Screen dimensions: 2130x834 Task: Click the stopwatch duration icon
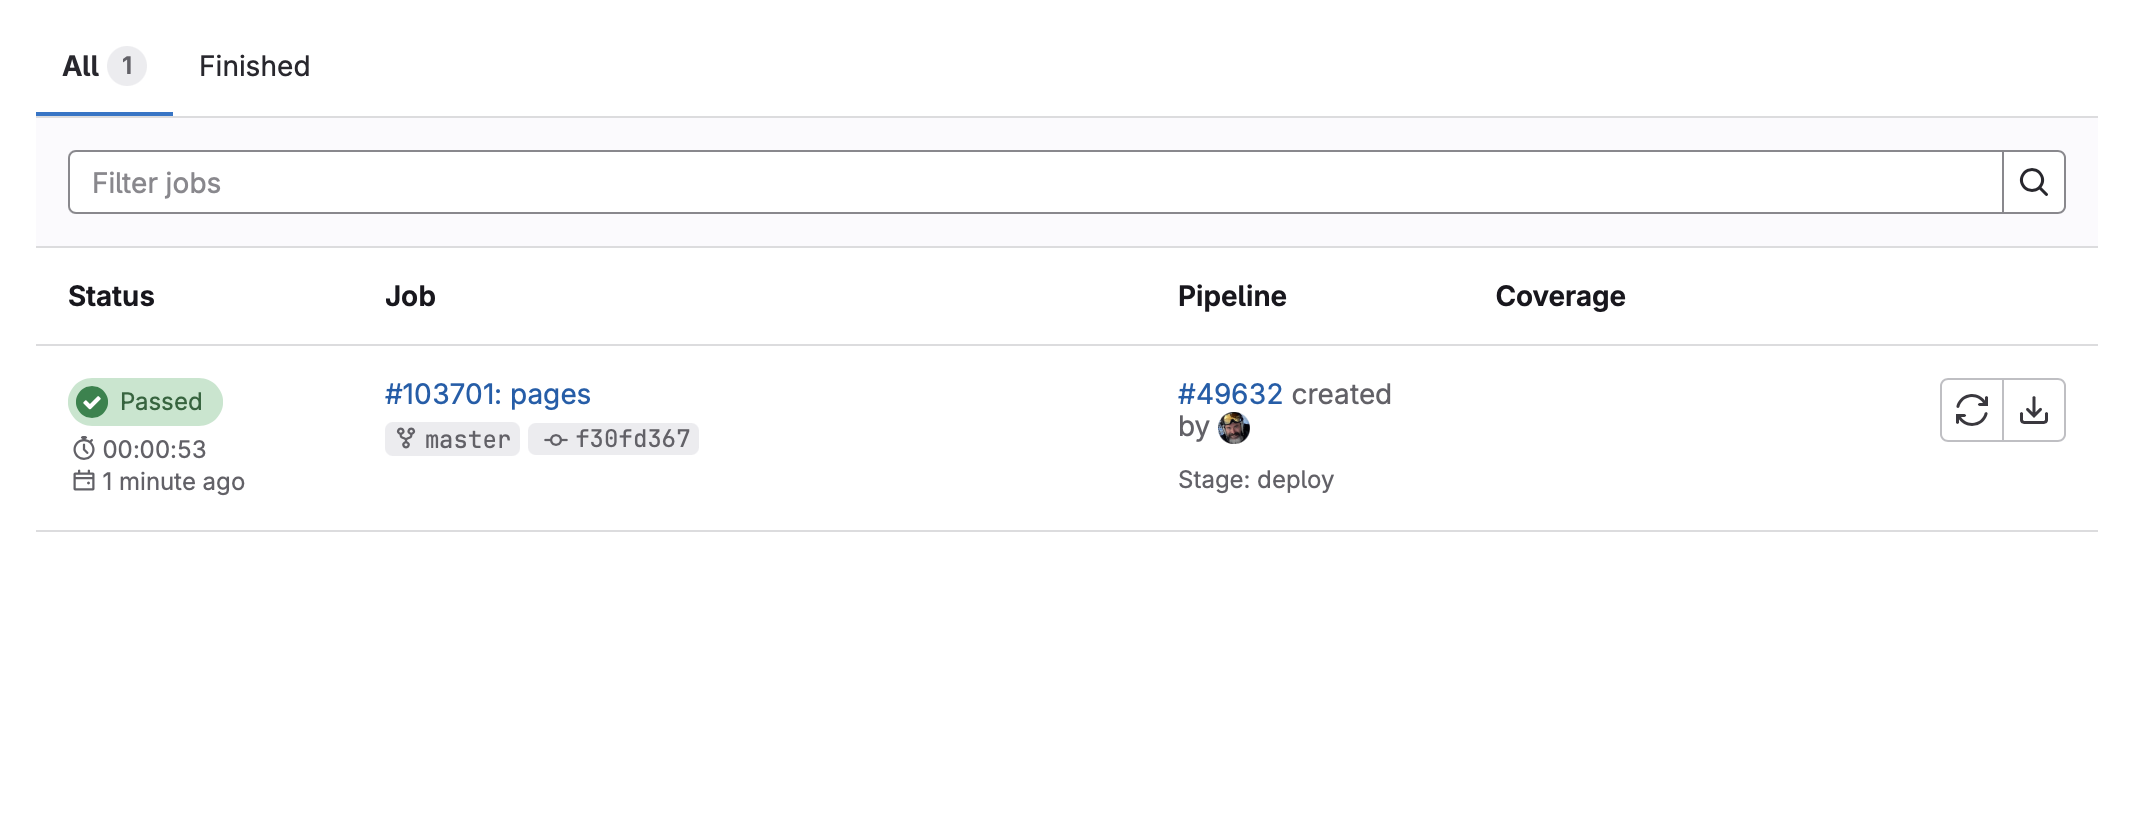(84, 449)
